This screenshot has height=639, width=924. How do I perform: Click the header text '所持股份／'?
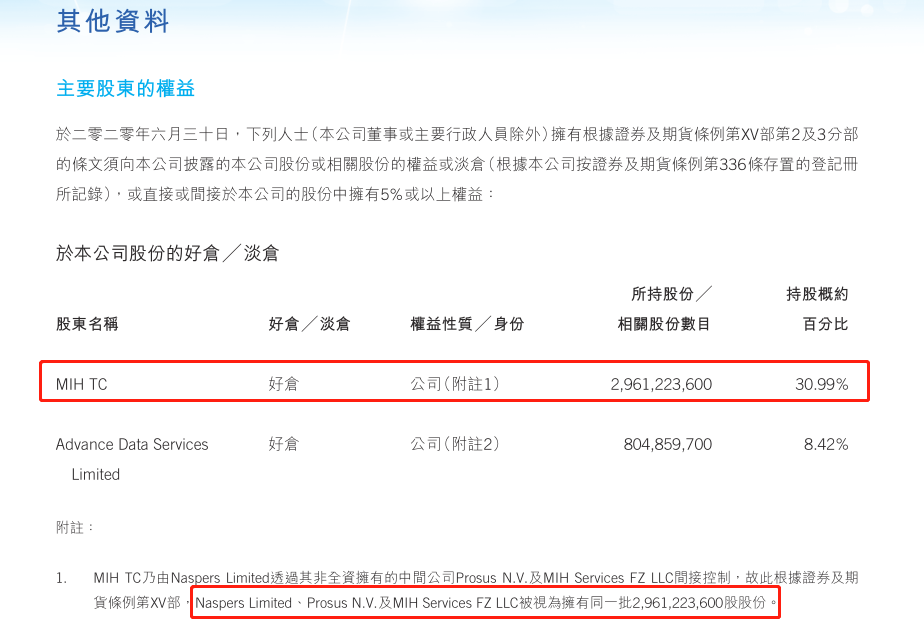672,294
